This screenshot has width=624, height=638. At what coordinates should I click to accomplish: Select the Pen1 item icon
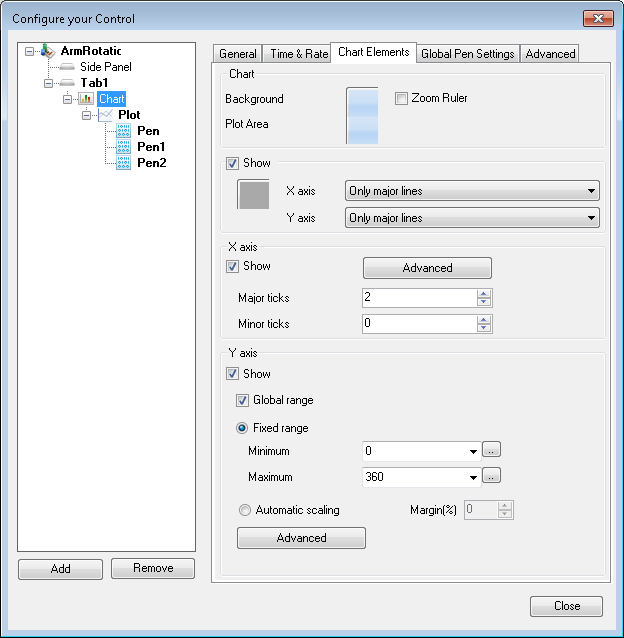click(x=124, y=147)
